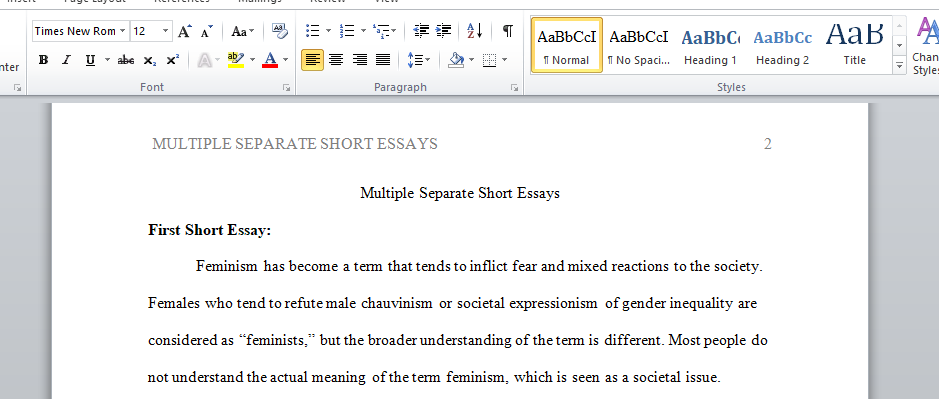Select Align Text Right
Viewport: 939px width, 399px height.
[359, 60]
